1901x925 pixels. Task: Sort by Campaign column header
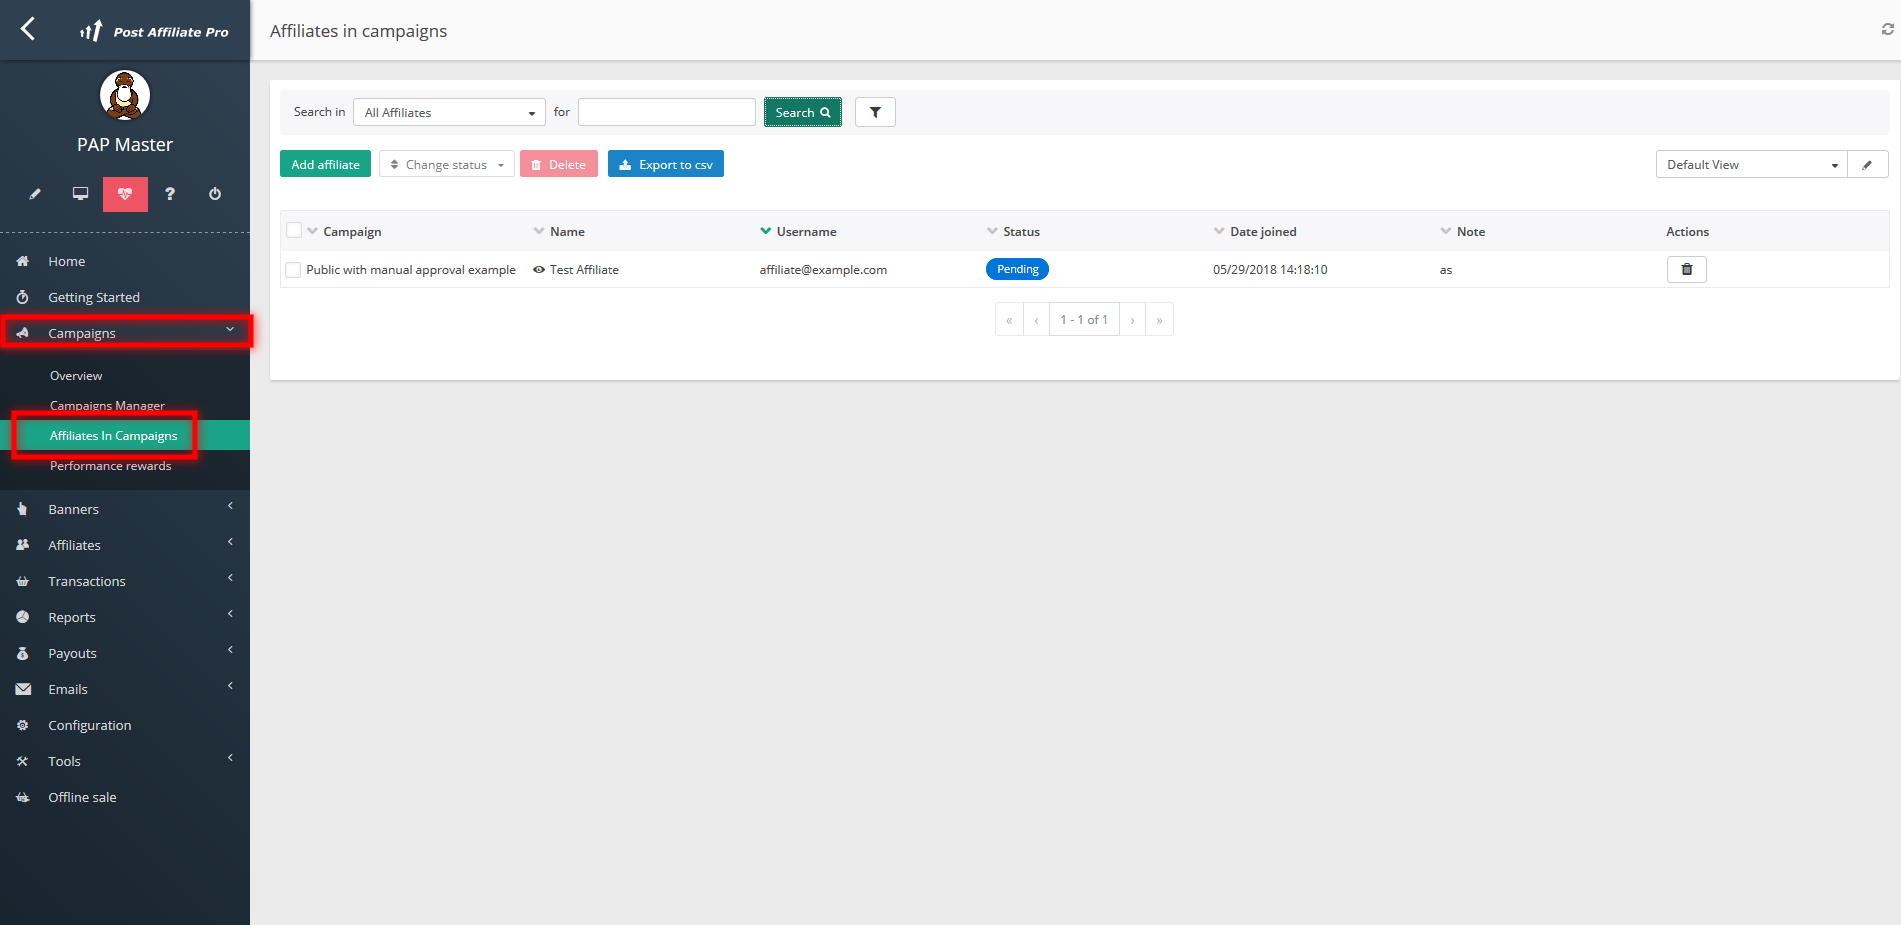pos(352,231)
